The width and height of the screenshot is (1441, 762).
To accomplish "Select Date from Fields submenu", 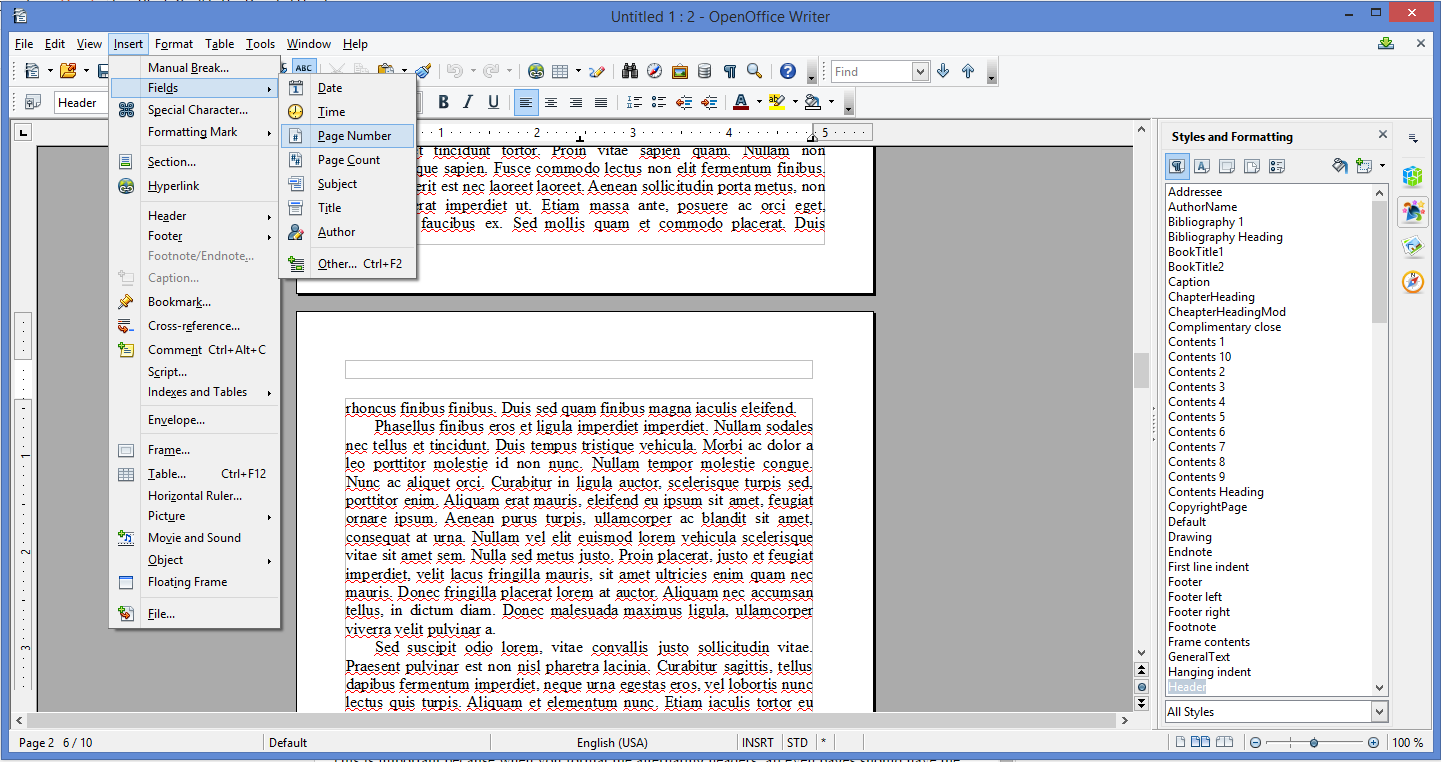I will coord(349,88).
